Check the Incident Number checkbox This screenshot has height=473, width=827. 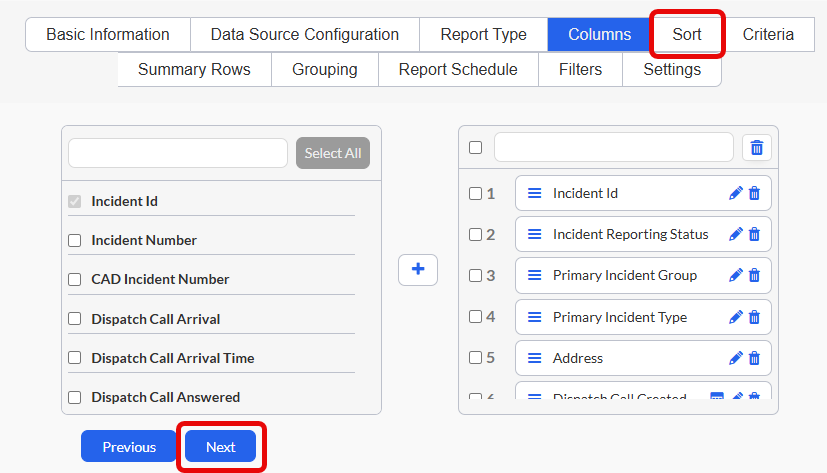tap(74, 240)
